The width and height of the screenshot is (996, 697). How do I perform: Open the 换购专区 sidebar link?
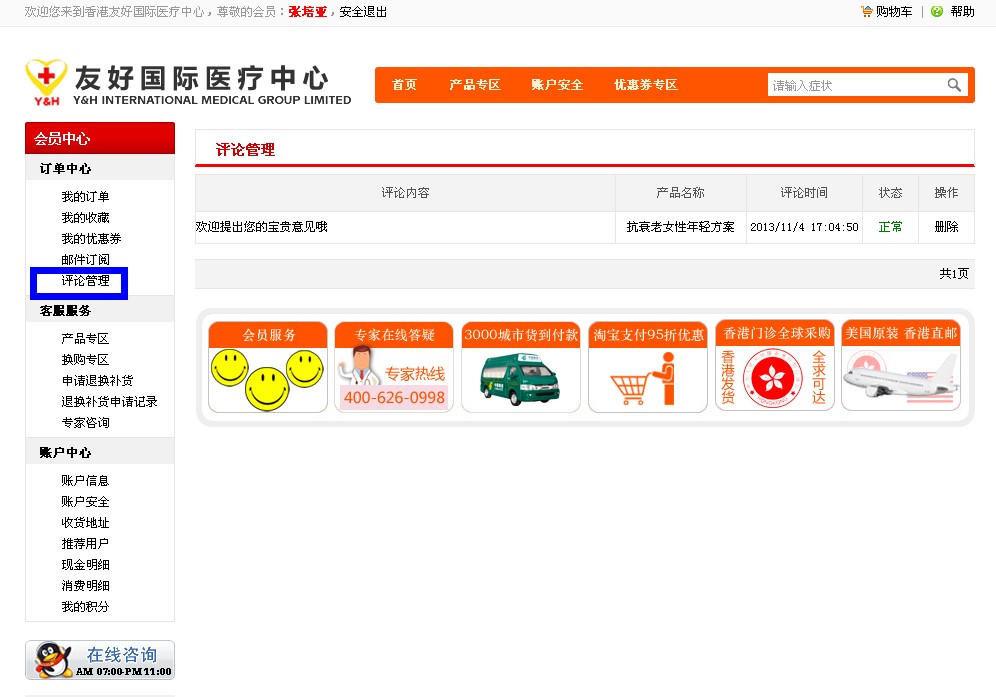pyautogui.click(x=85, y=359)
